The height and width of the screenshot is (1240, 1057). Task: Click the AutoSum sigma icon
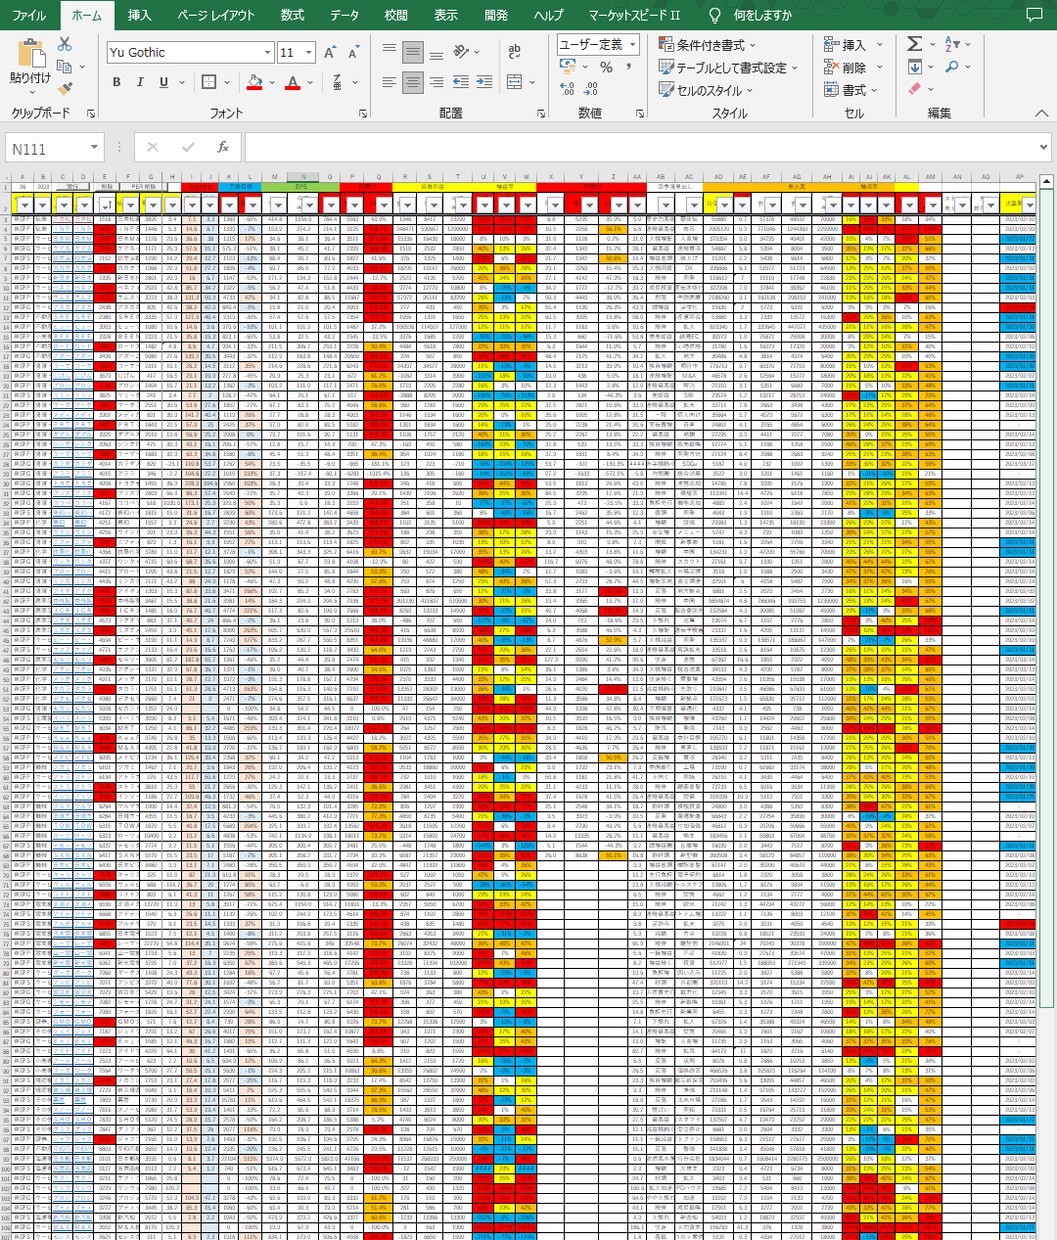(x=915, y=44)
